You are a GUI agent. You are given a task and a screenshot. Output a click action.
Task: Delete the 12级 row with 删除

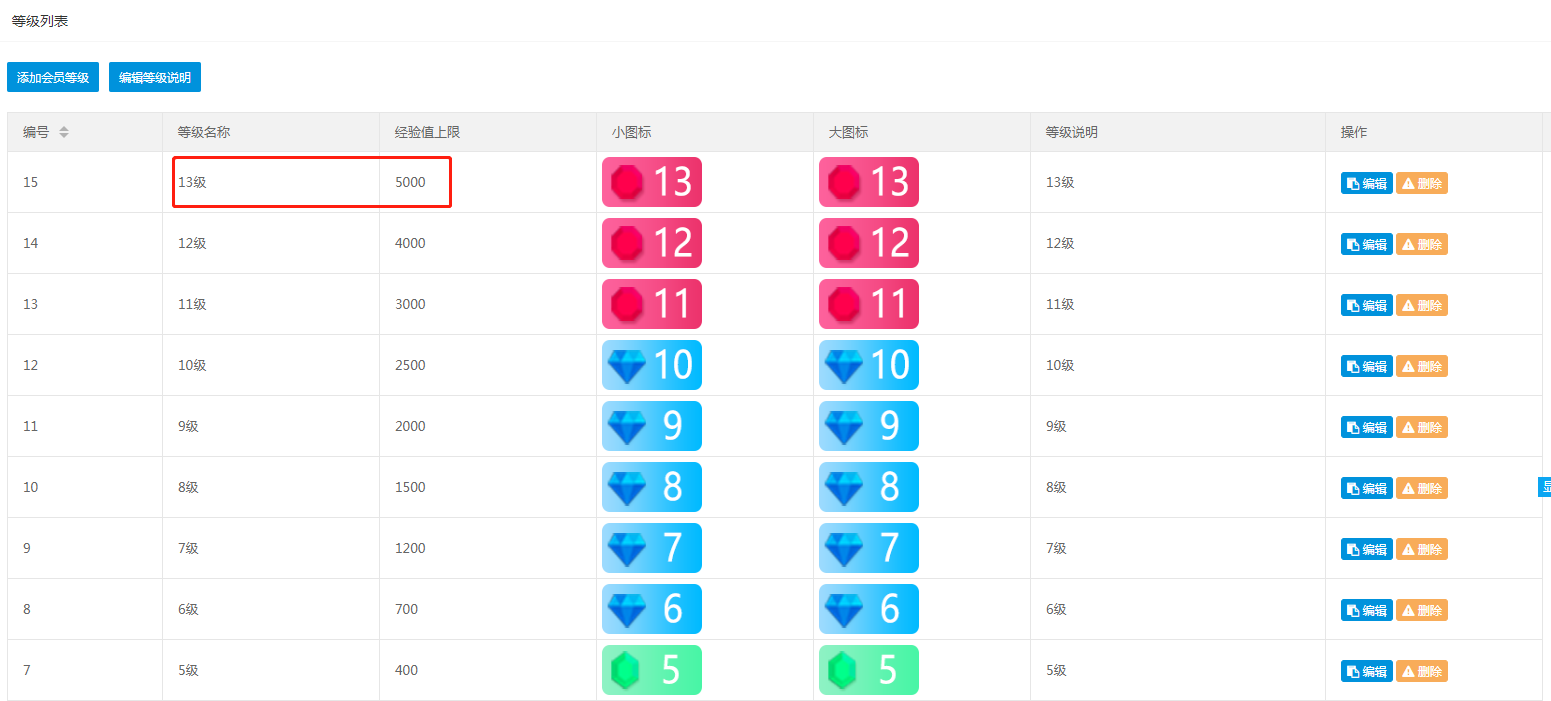click(x=1421, y=244)
